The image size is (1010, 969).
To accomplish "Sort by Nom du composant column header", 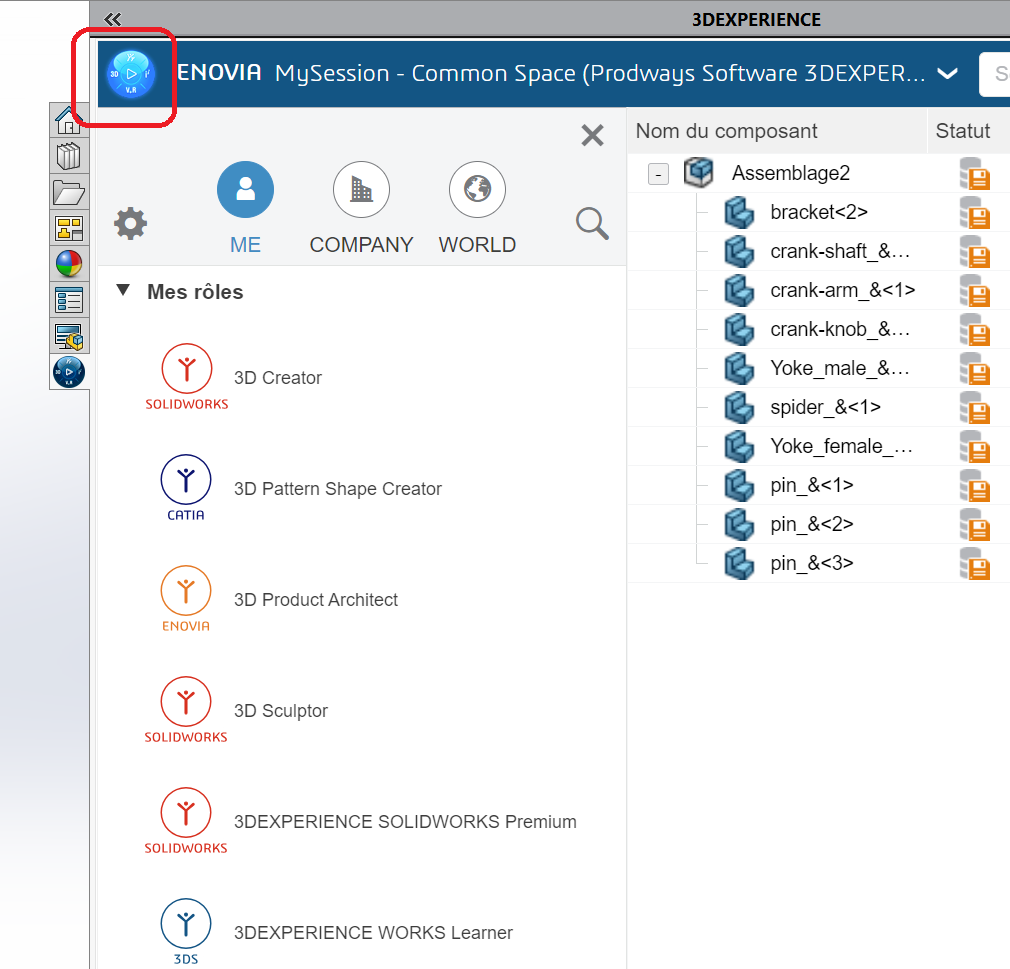I will [x=726, y=131].
